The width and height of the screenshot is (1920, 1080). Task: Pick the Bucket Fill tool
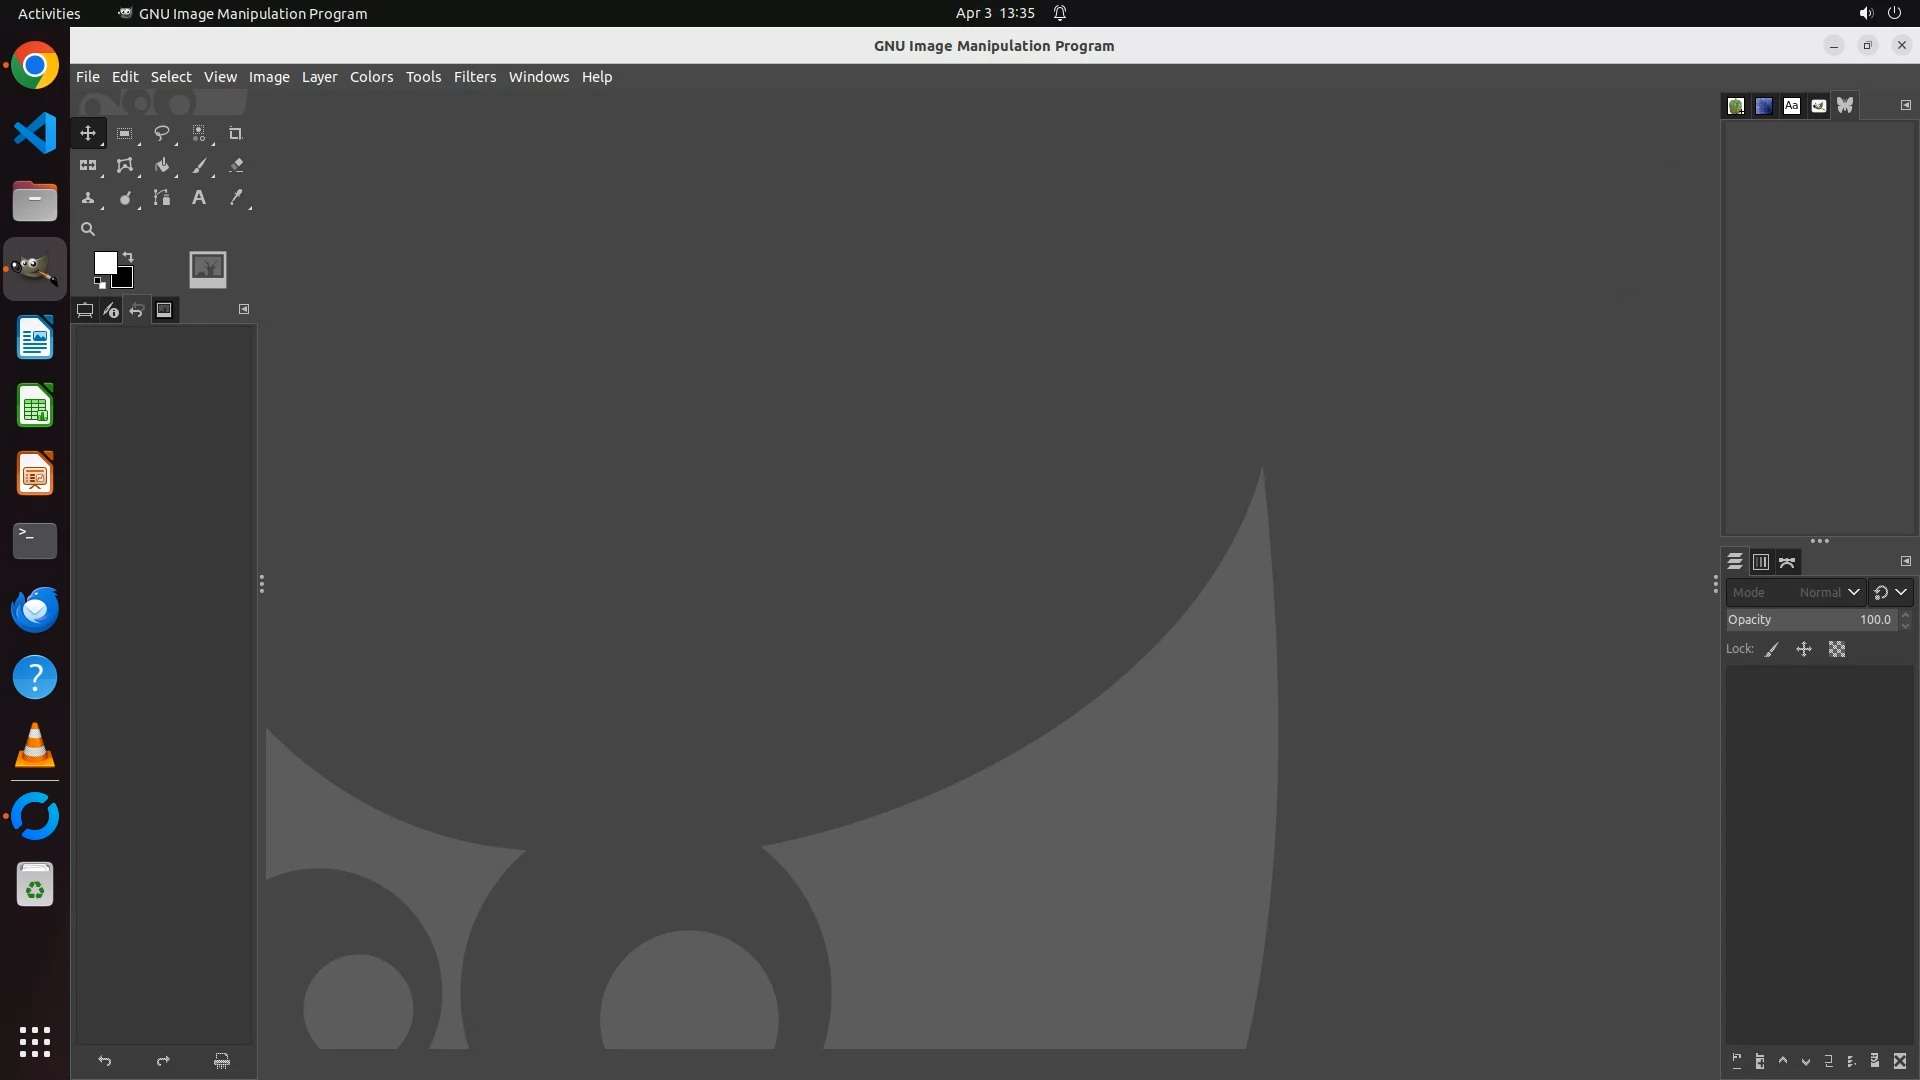pyautogui.click(x=161, y=166)
